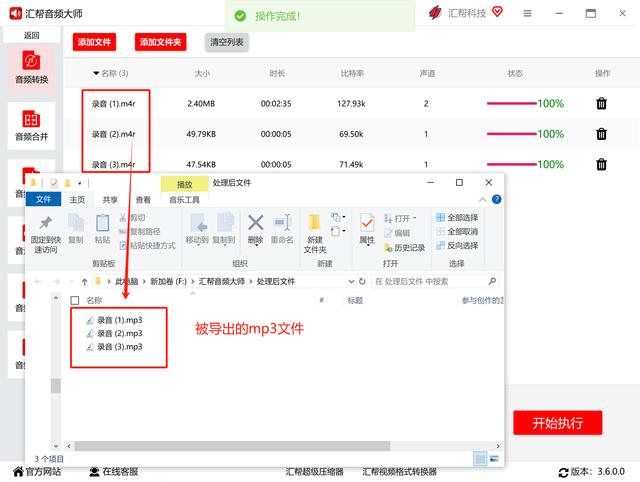
Task: Open the 在线客服 link
Action: pyautogui.click(x=113, y=472)
